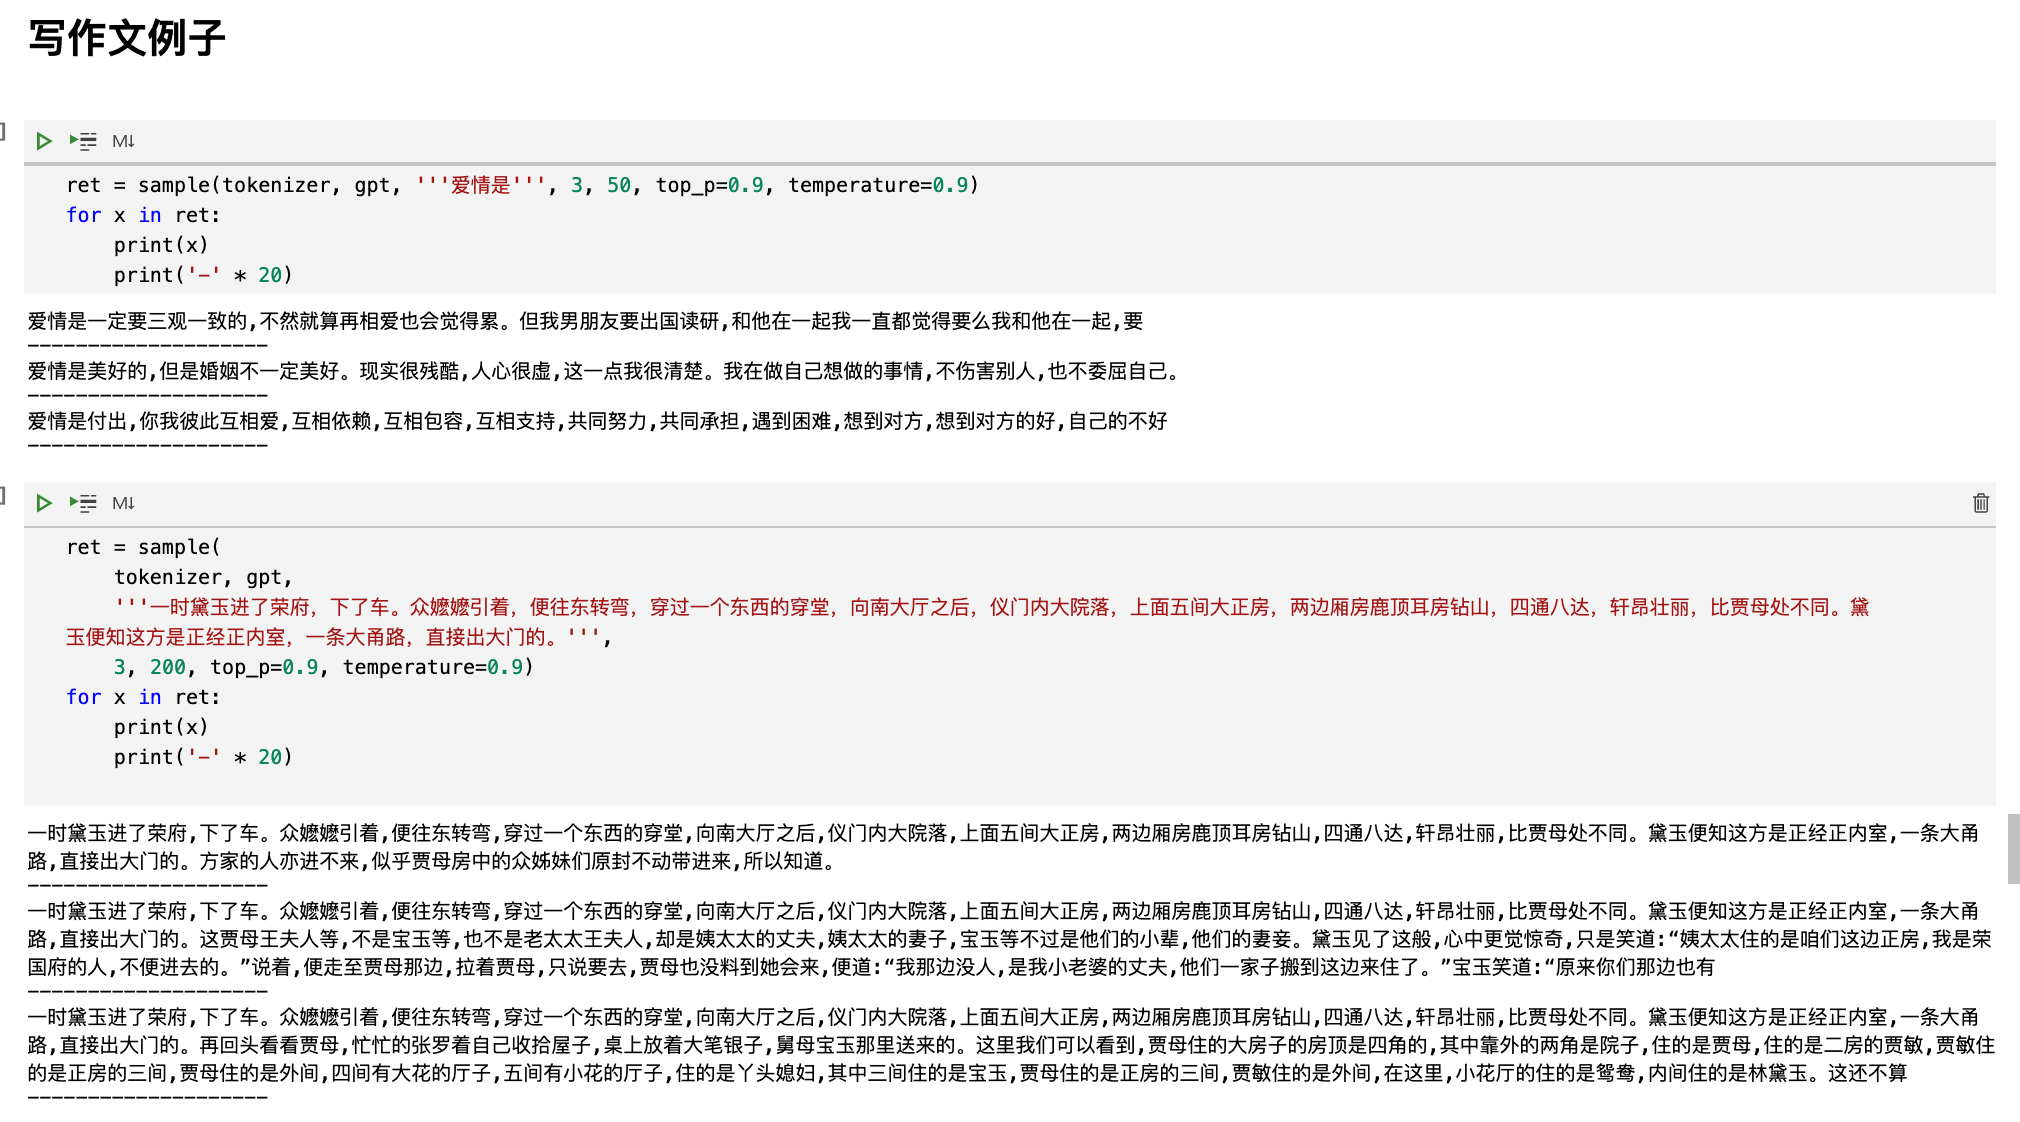Click '3, 200, top_p=0.9' line in second cell
Image resolution: width=2020 pixels, height=1122 pixels.
point(215,667)
